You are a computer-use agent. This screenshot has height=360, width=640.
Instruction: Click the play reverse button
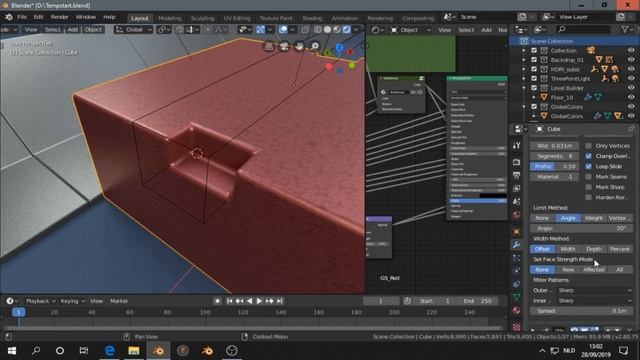pos(249,301)
